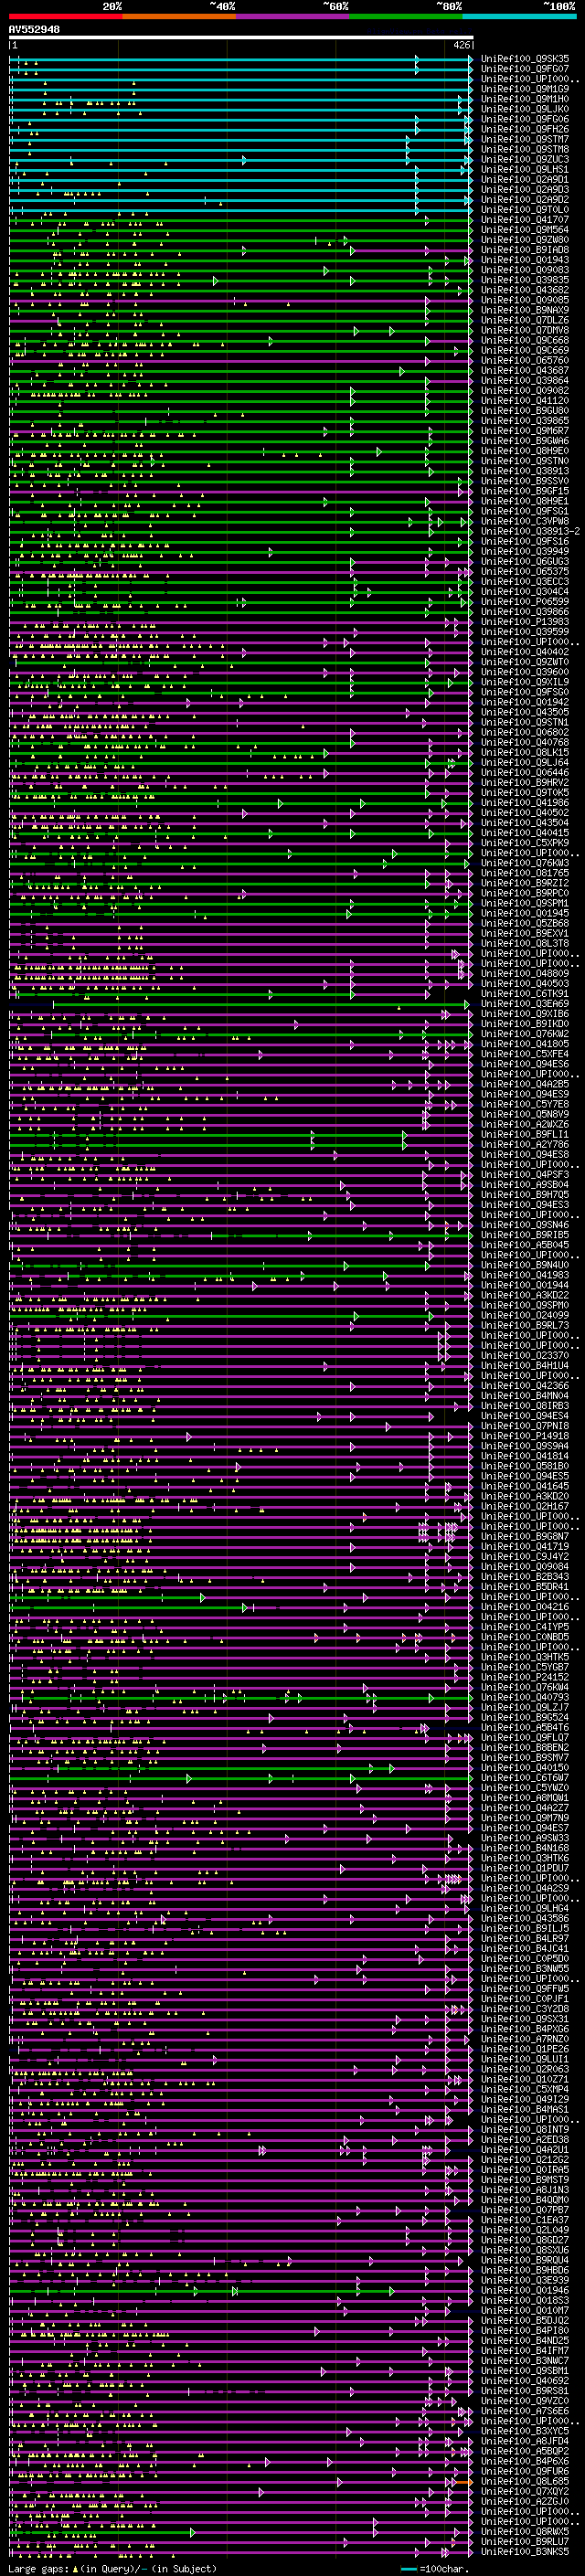Click the red ~20% identity legend bar
Viewport: 585px width, 2576px height.
[65, 16]
